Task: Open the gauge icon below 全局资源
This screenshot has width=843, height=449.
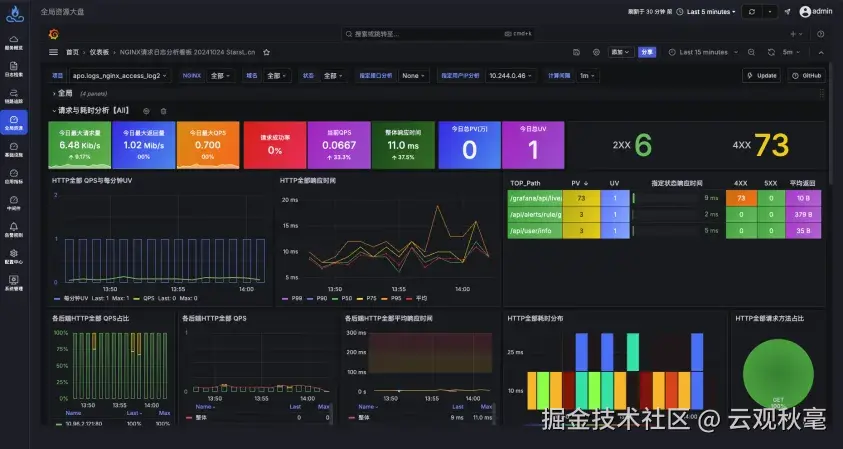Action: tap(14, 149)
